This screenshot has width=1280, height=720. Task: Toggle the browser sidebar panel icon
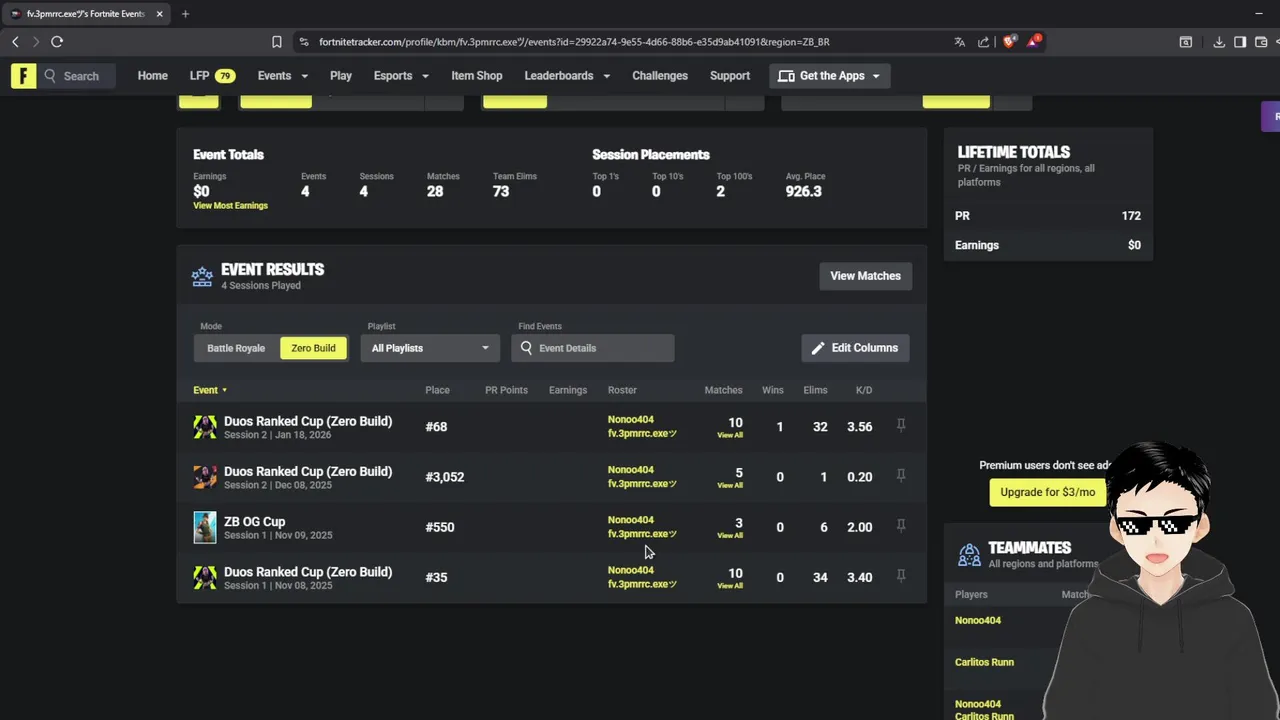tap(1240, 42)
